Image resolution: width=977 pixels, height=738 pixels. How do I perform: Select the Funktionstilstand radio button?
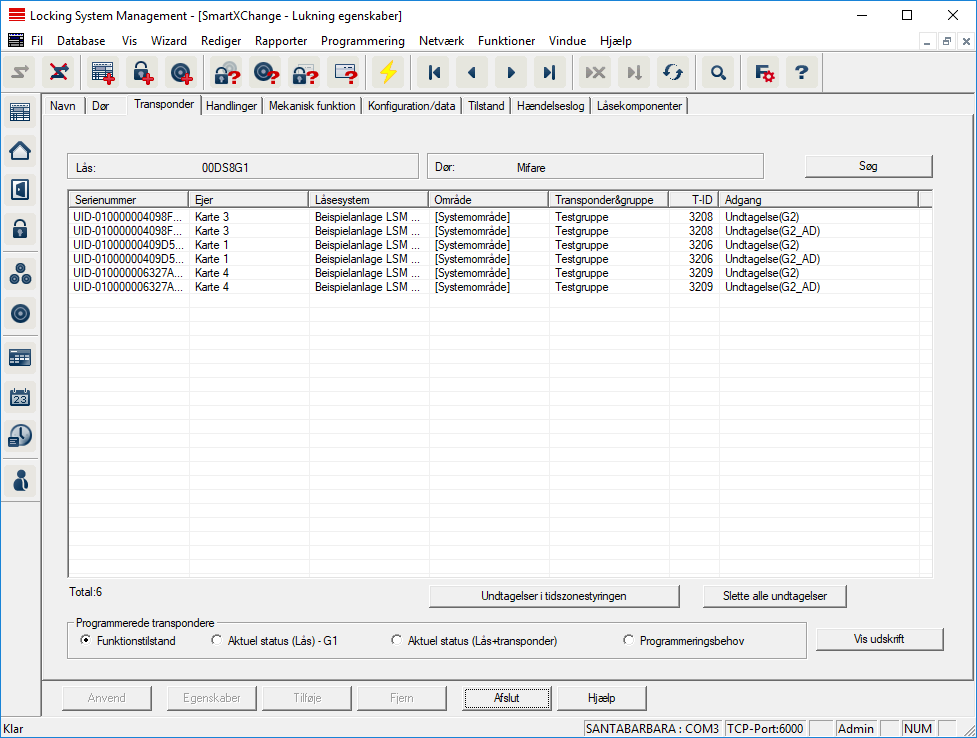coord(86,640)
